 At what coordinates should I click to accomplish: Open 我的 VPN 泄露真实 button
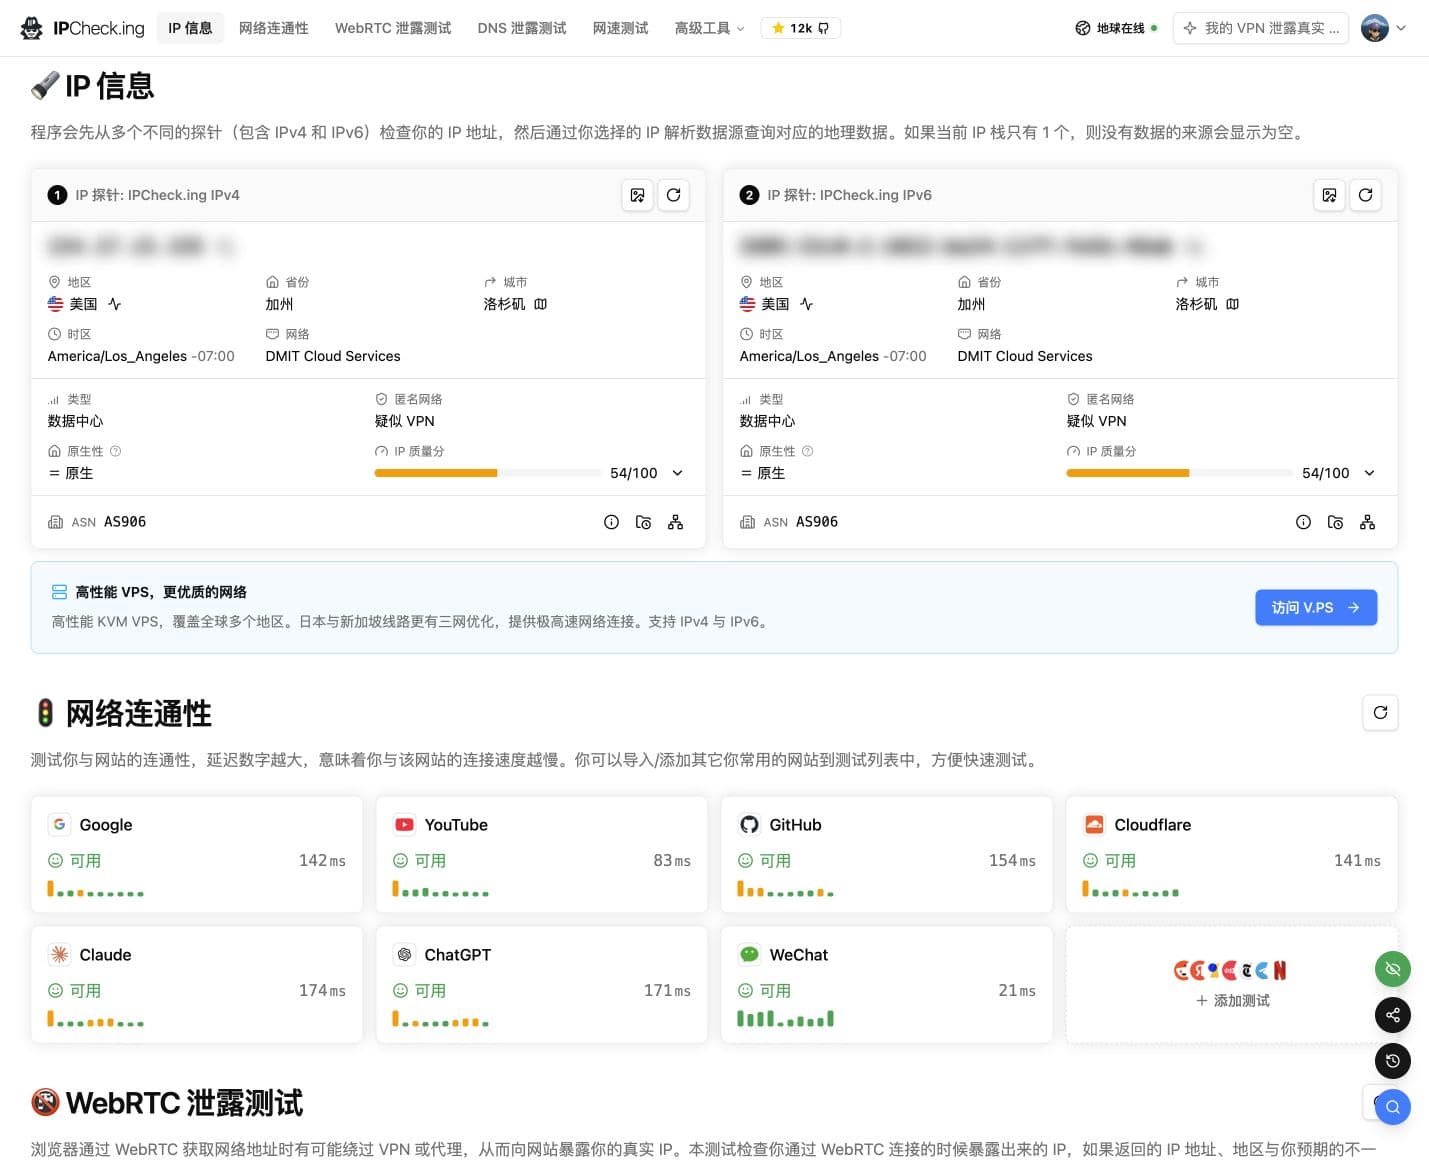click(x=1261, y=28)
